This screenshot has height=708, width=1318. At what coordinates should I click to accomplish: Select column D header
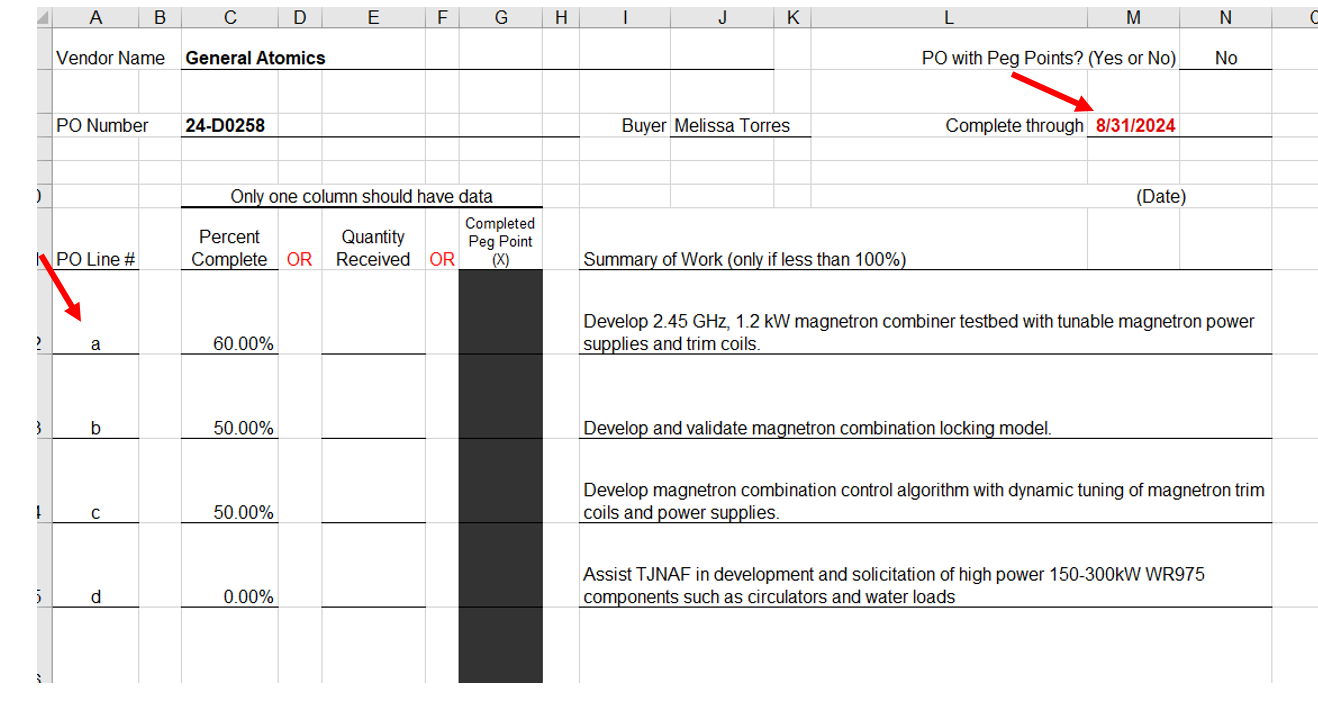coord(300,17)
